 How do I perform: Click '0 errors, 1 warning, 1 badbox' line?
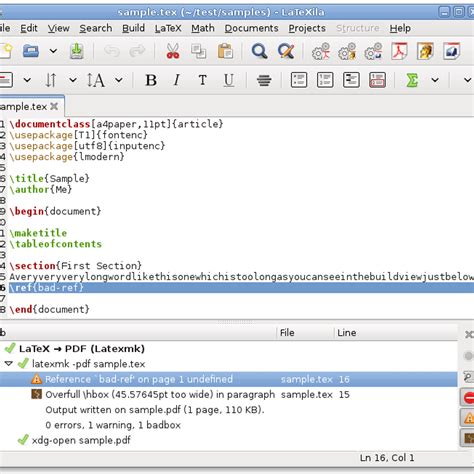tap(113, 425)
